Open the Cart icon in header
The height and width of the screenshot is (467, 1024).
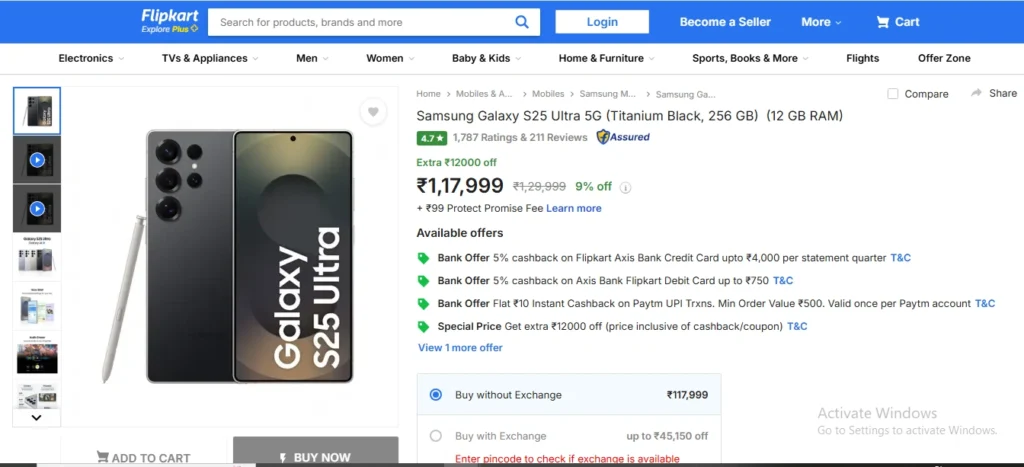point(883,22)
